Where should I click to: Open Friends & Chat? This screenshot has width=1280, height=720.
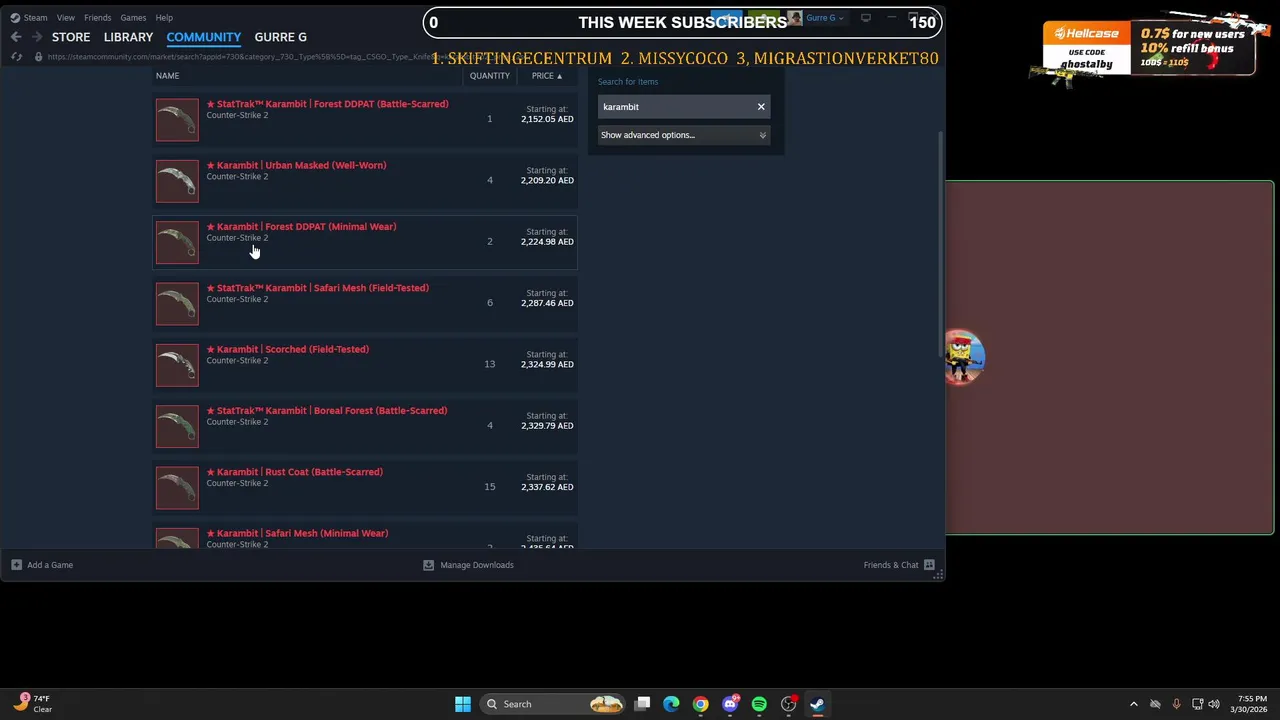(x=891, y=565)
